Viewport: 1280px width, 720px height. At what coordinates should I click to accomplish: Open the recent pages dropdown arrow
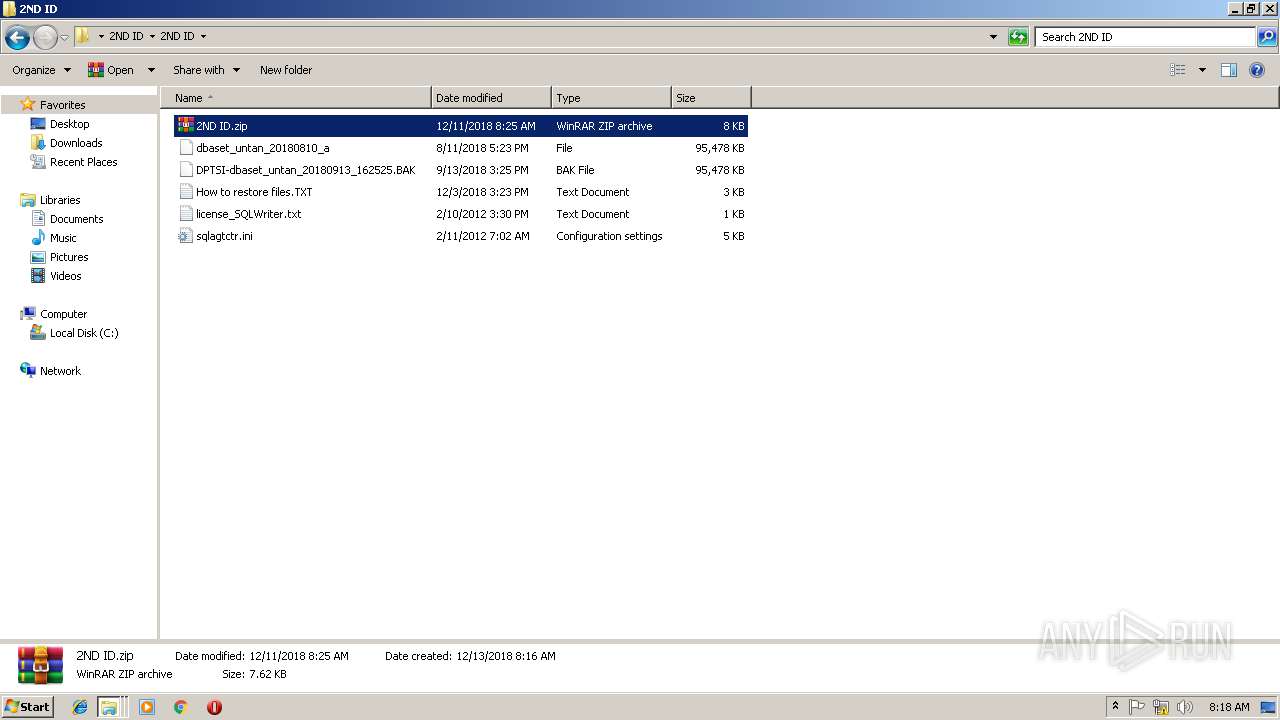click(65, 37)
